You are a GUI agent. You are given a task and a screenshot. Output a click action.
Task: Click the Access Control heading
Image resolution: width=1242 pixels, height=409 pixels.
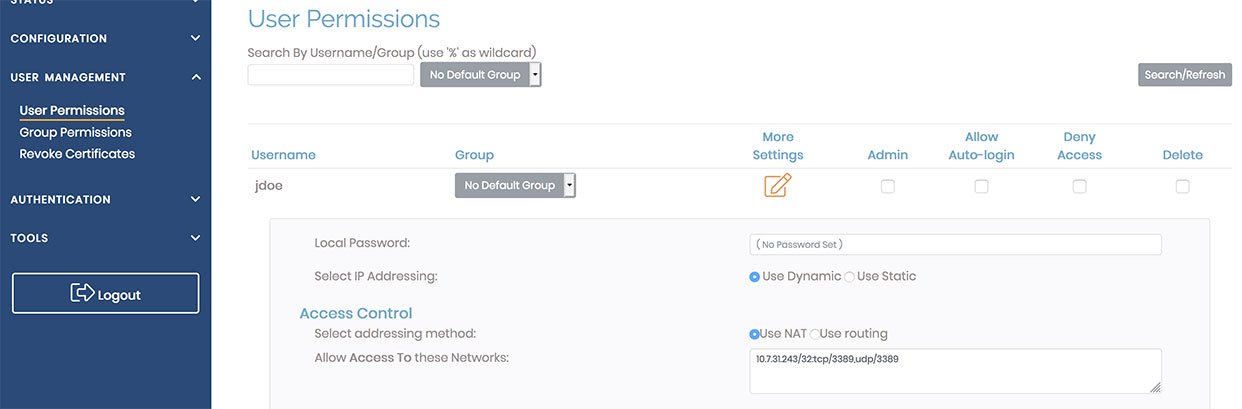pyautogui.click(x=356, y=313)
